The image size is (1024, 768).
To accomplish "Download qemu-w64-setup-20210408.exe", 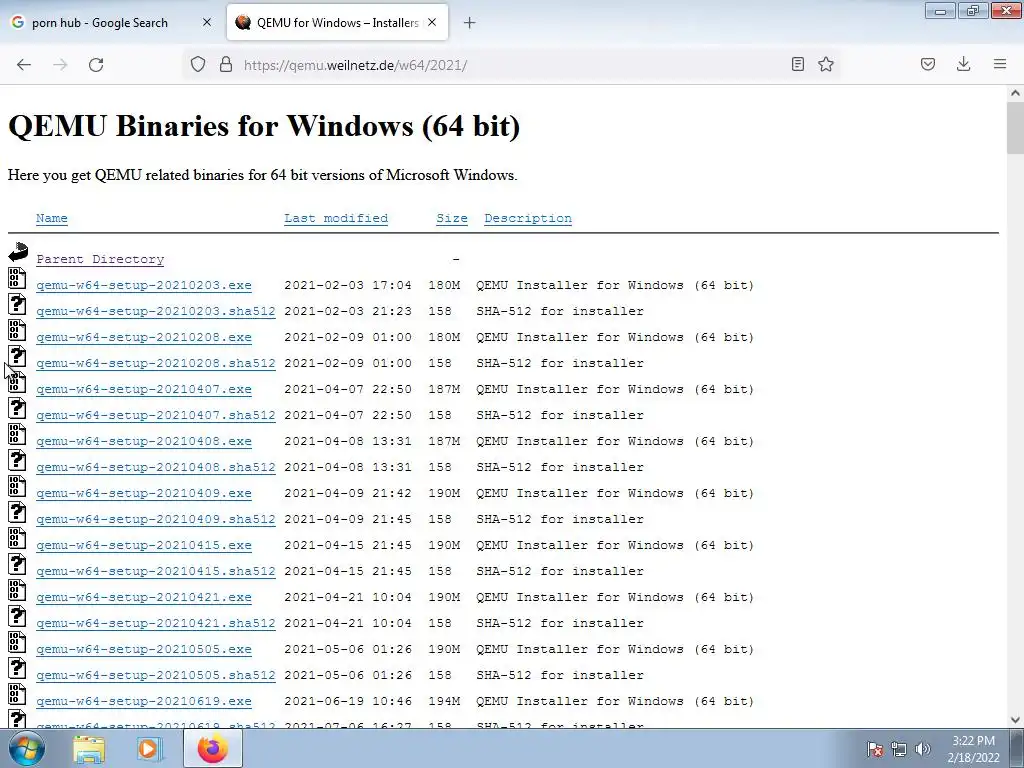I will [x=144, y=441].
